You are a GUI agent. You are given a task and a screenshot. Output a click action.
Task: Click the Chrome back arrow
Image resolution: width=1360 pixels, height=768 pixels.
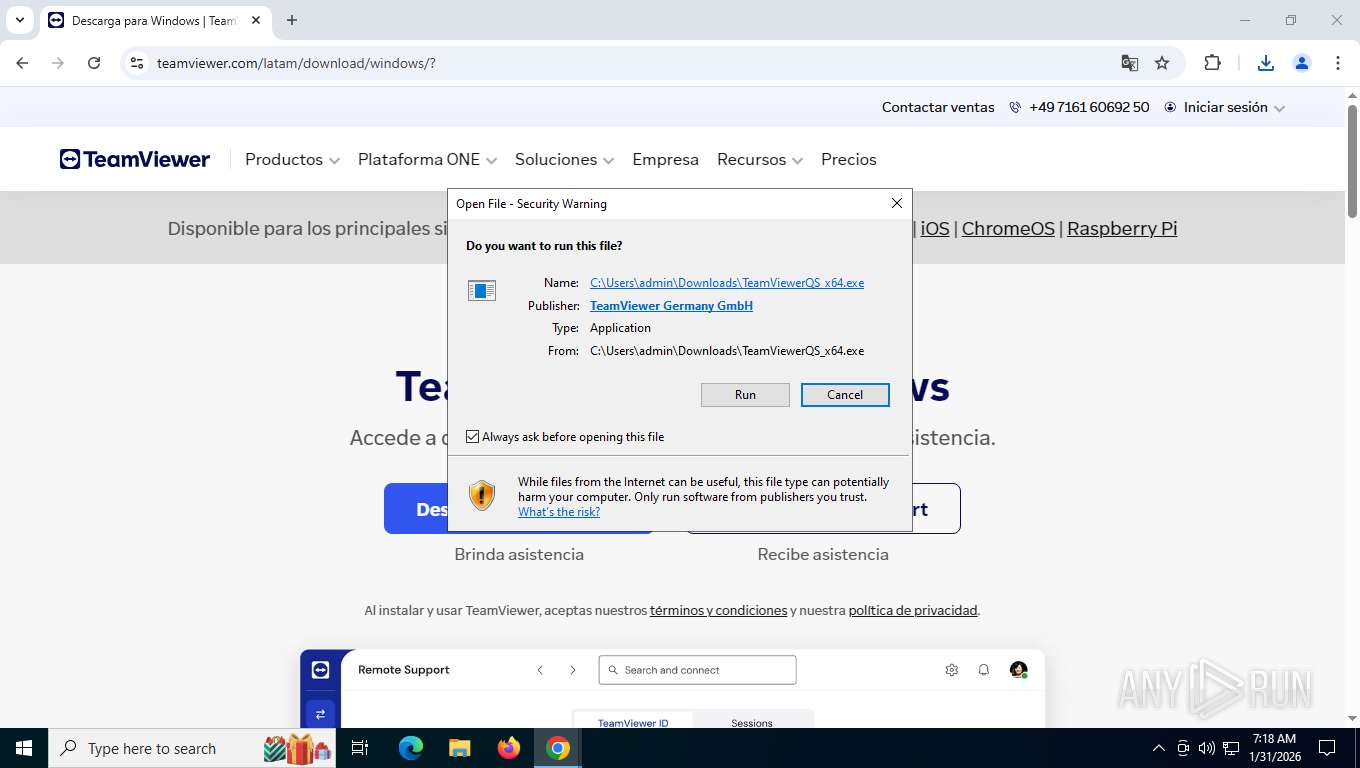(x=22, y=63)
